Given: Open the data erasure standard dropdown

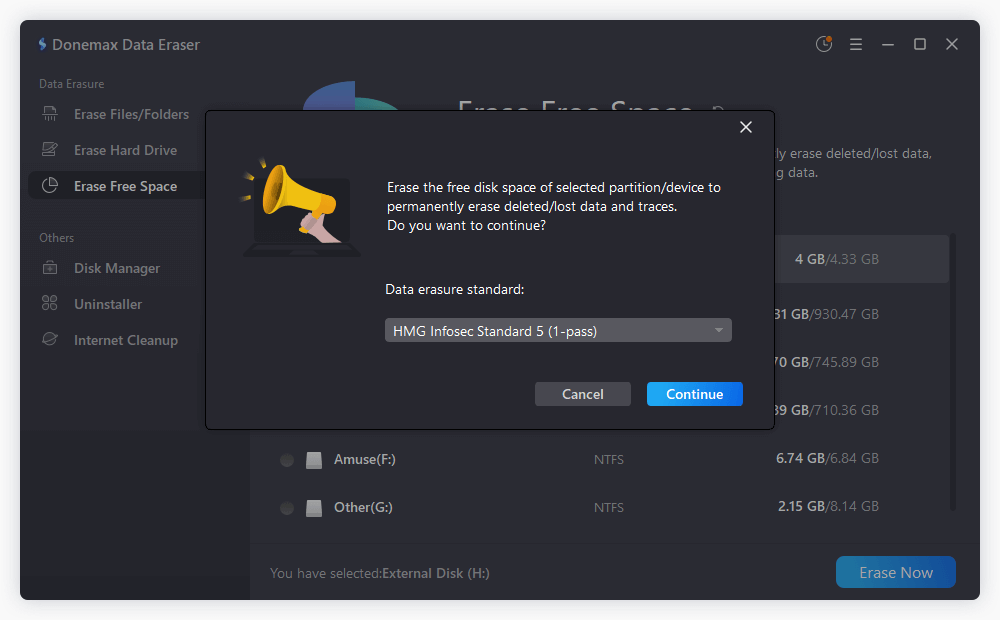Looking at the screenshot, I should click(x=558, y=330).
